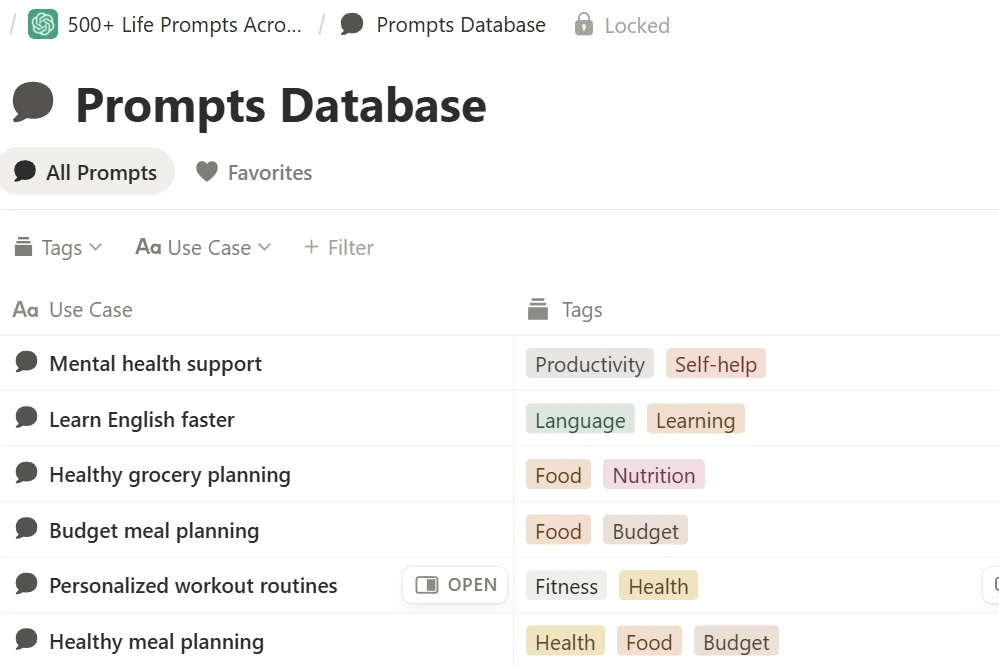Viewport: 999px width, 666px height.
Task: Click speech bubble icon beside Budget meal planning
Action: (x=27, y=530)
